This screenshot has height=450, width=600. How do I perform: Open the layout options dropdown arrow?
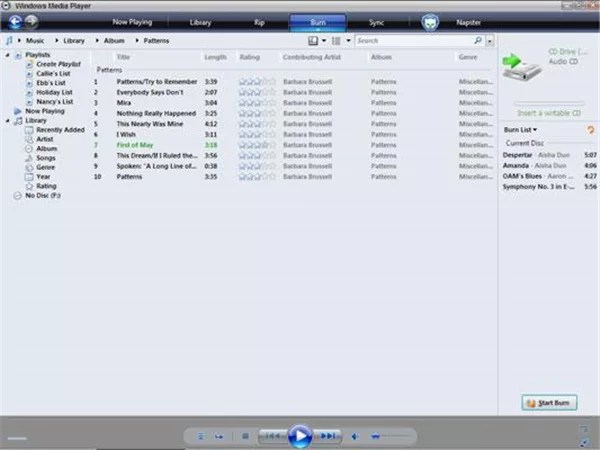tap(324, 40)
